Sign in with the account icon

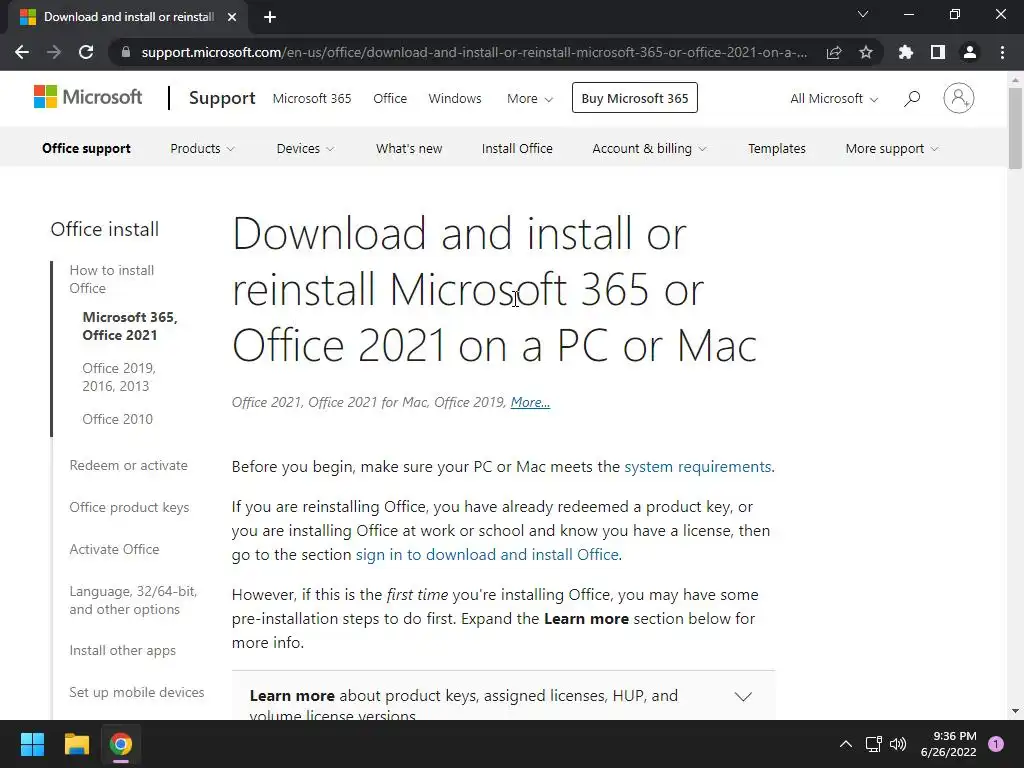click(959, 98)
